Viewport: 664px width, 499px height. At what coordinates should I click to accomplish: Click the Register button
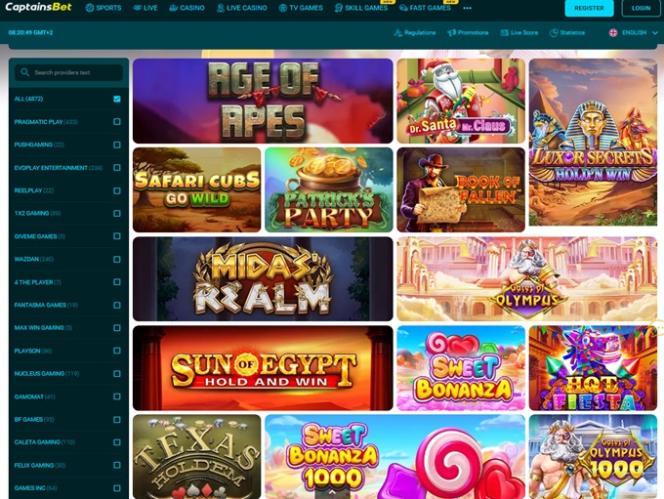589,8
